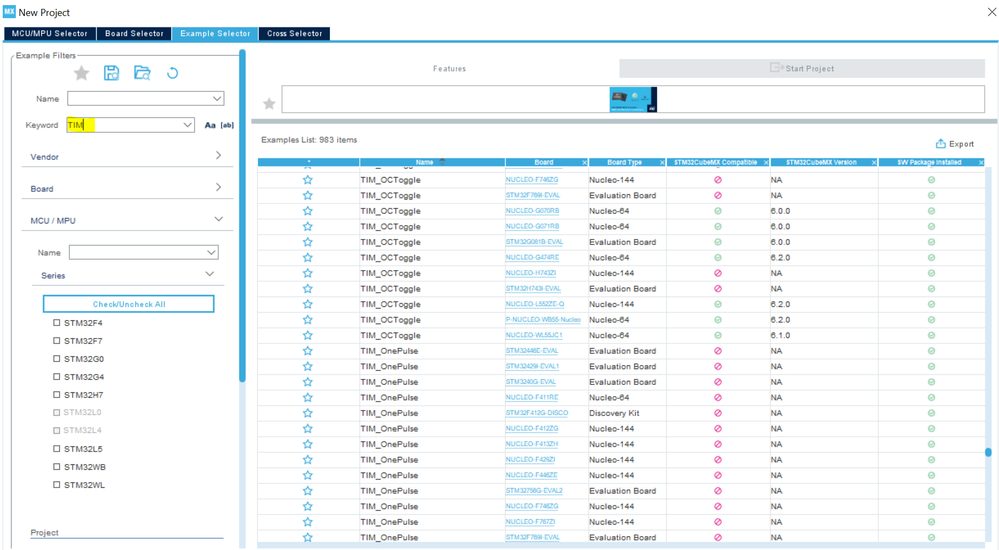Expand the Board filter section
Image resolution: width=999 pixels, height=550 pixels.
click(219, 187)
